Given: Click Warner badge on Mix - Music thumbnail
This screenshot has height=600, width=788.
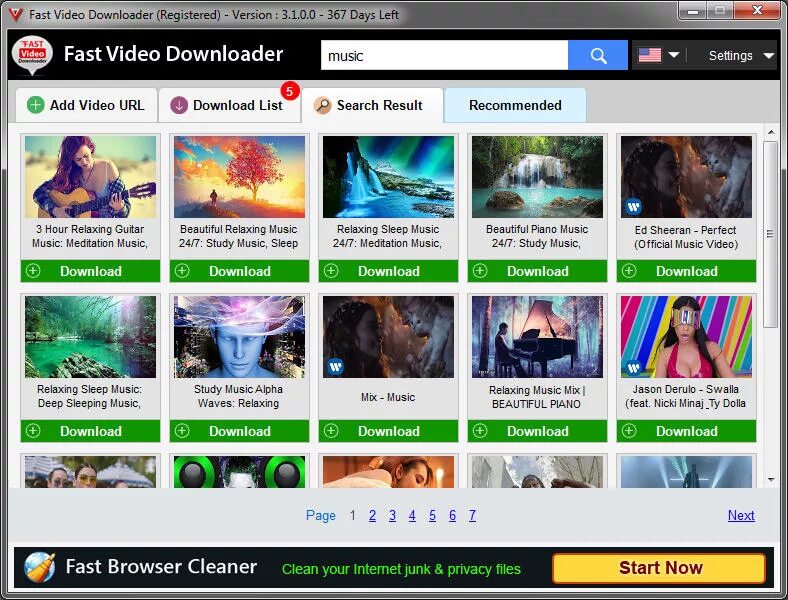Looking at the screenshot, I should [x=336, y=366].
